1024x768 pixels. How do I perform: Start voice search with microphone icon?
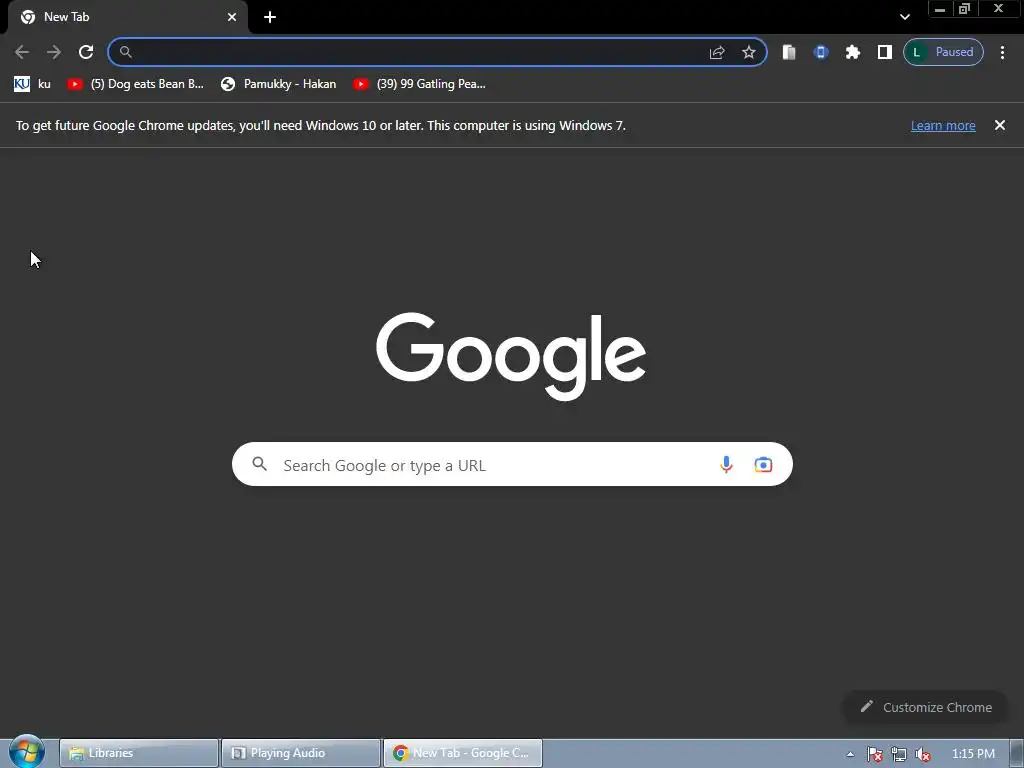[x=726, y=464]
